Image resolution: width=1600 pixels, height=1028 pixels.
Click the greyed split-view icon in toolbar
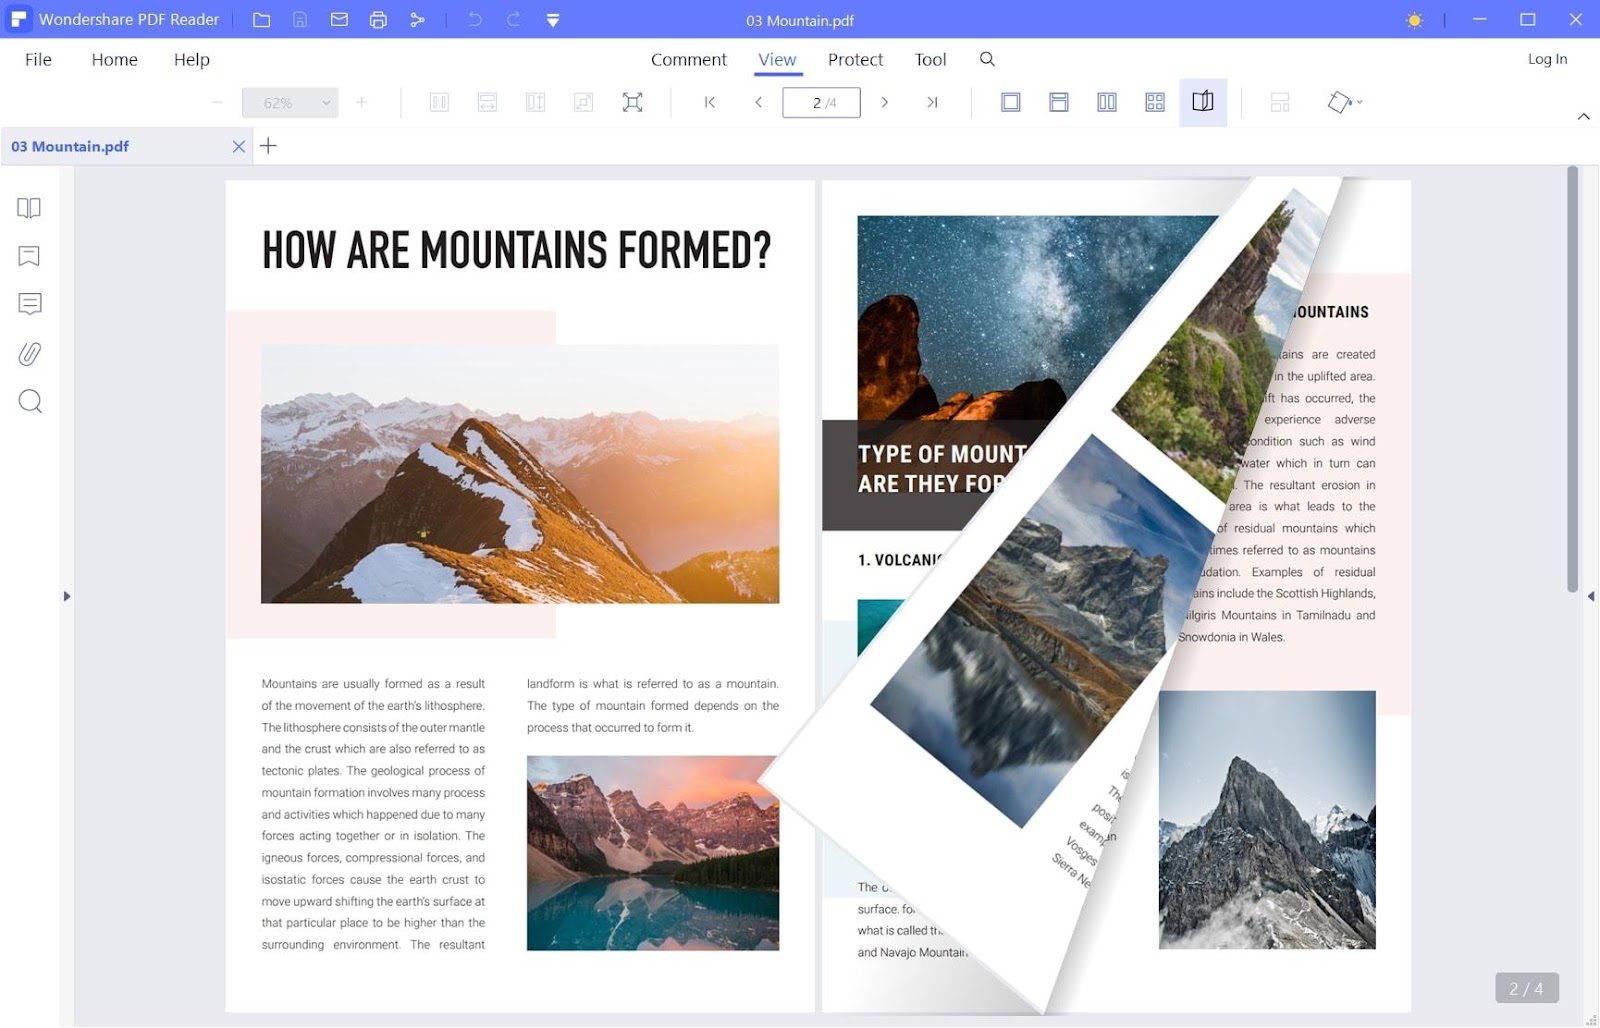[1280, 102]
